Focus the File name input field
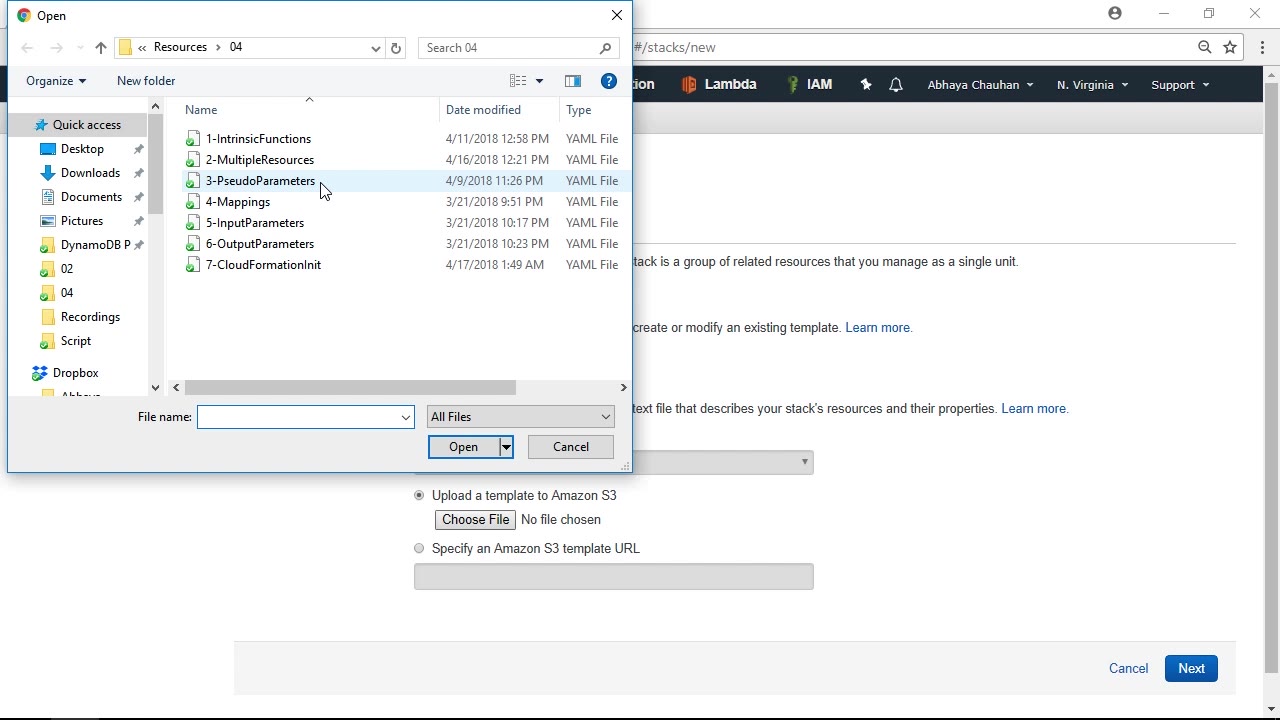 [298, 417]
